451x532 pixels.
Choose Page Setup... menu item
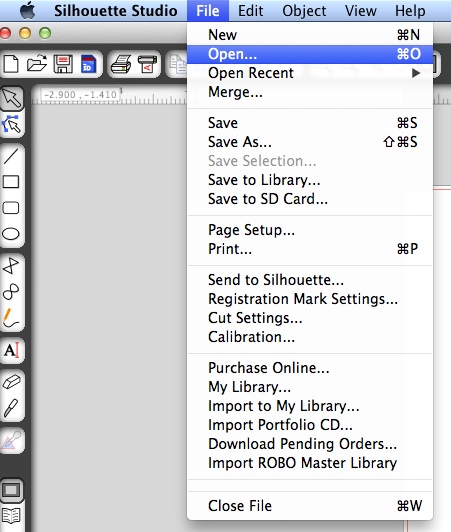point(310,230)
